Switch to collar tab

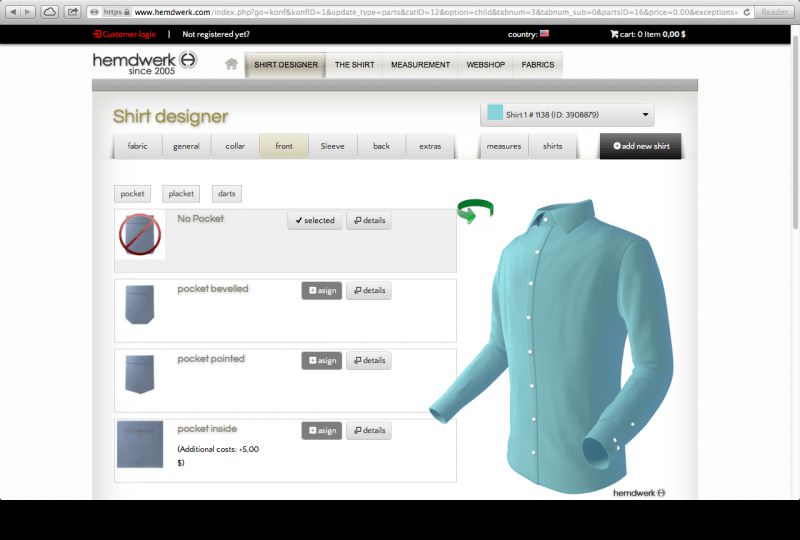coord(235,146)
